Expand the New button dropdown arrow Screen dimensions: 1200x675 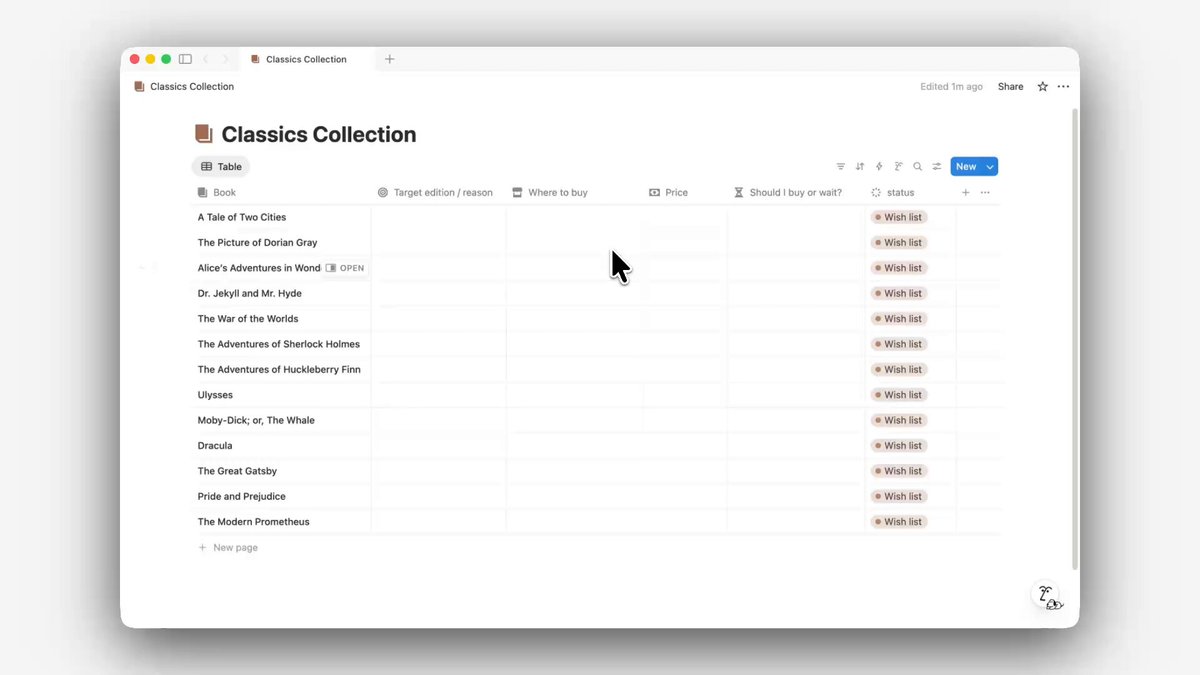point(990,167)
